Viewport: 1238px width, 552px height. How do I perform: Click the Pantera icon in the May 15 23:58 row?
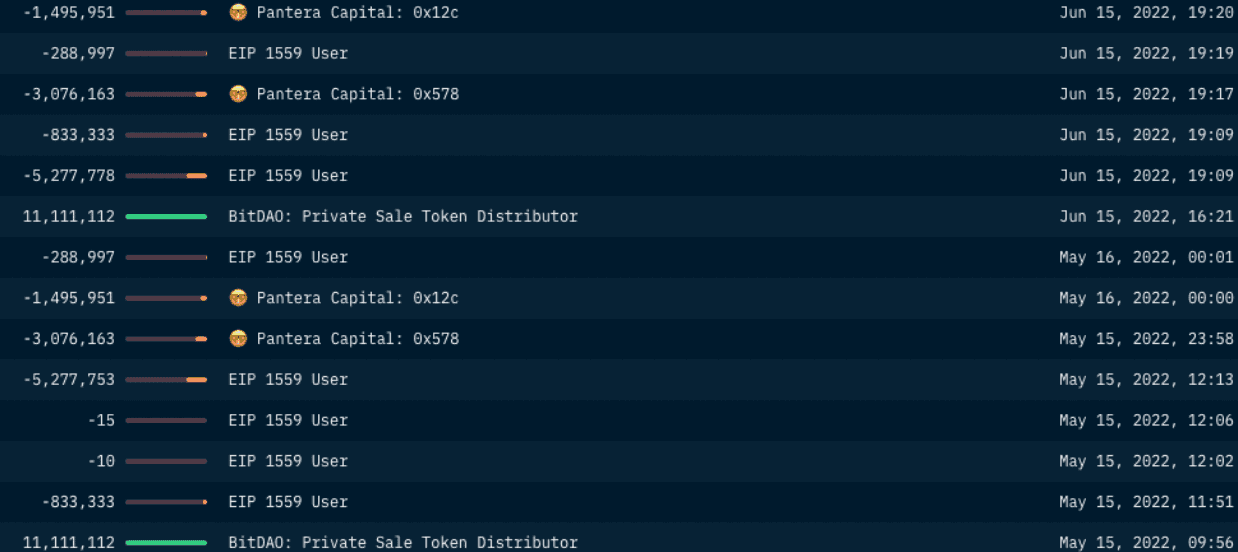238,339
